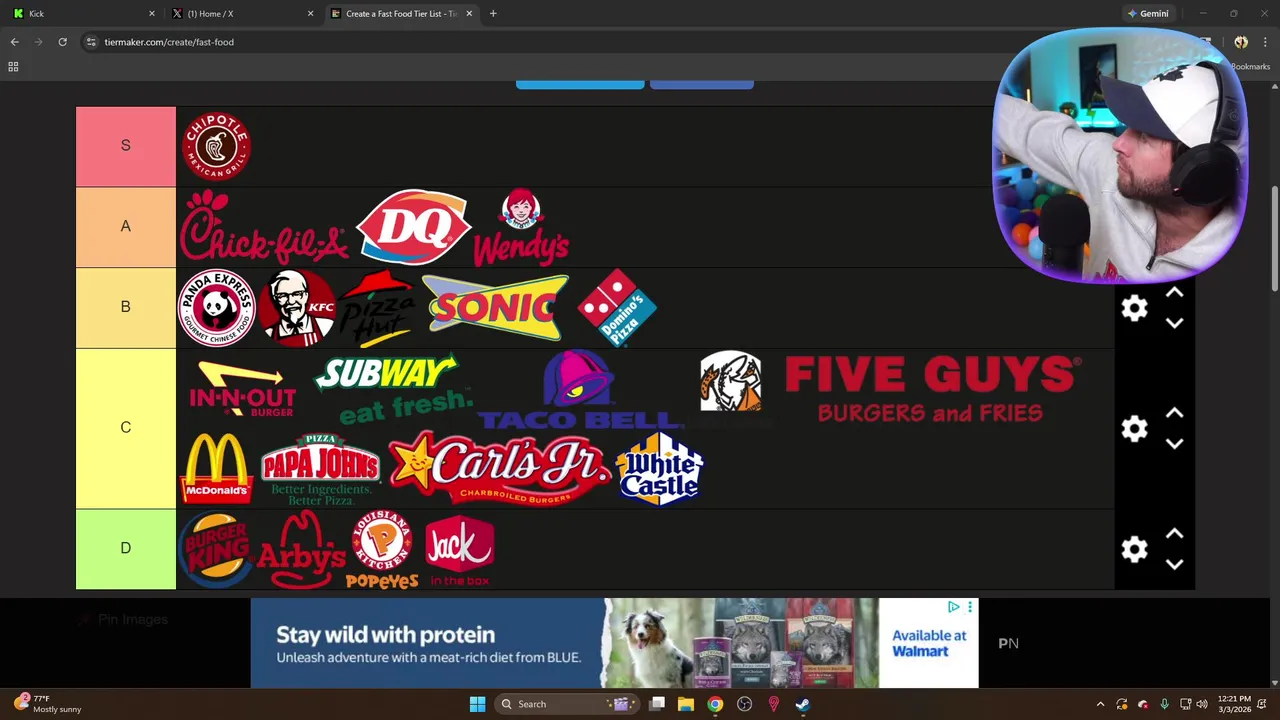Image resolution: width=1280 pixels, height=720 pixels.
Task: Open settings gear for B tier row
Action: 1134,308
